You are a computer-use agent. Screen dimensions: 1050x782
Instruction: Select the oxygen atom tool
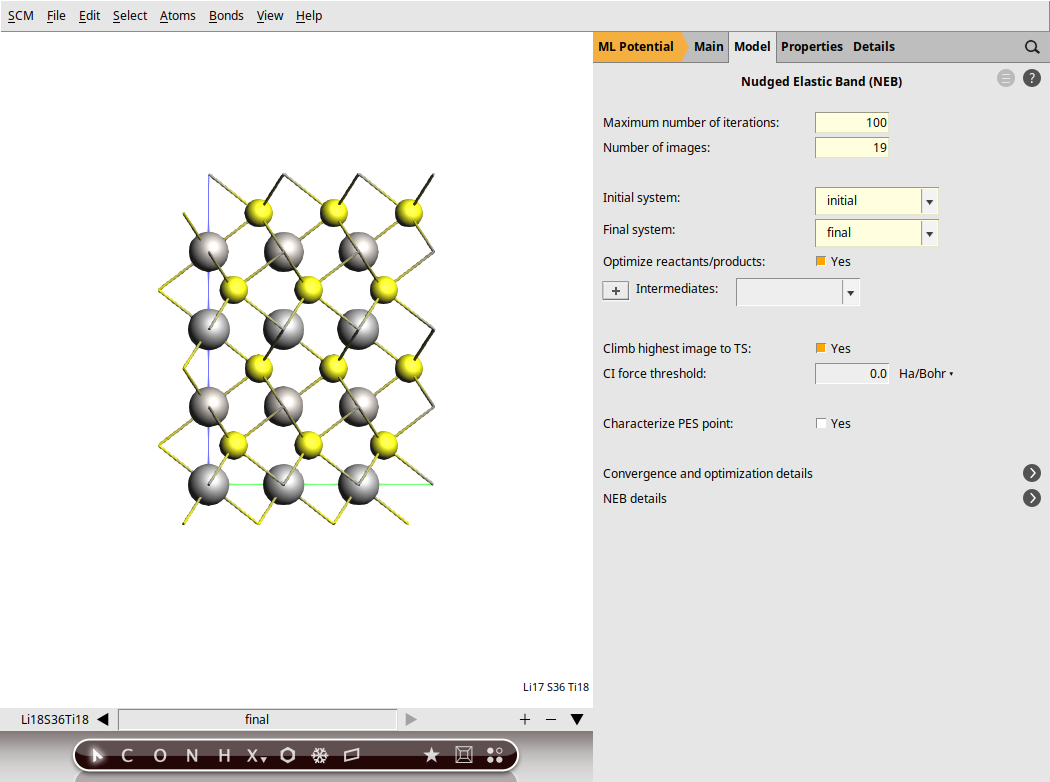coord(159,755)
